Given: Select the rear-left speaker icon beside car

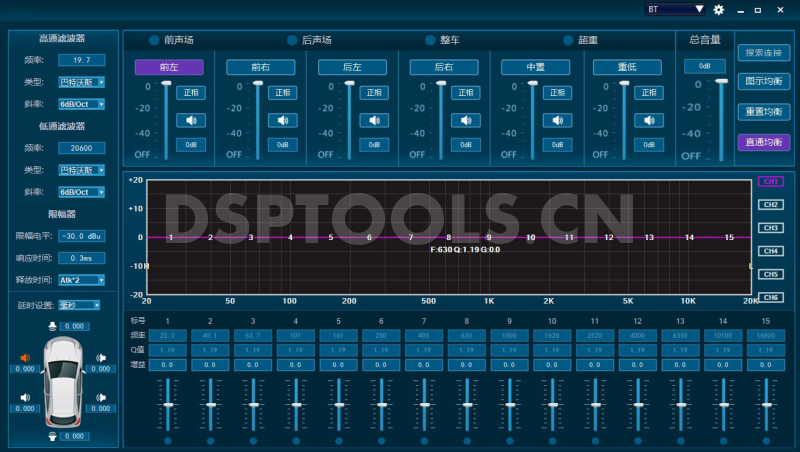Looking at the screenshot, I should point(25,397).
